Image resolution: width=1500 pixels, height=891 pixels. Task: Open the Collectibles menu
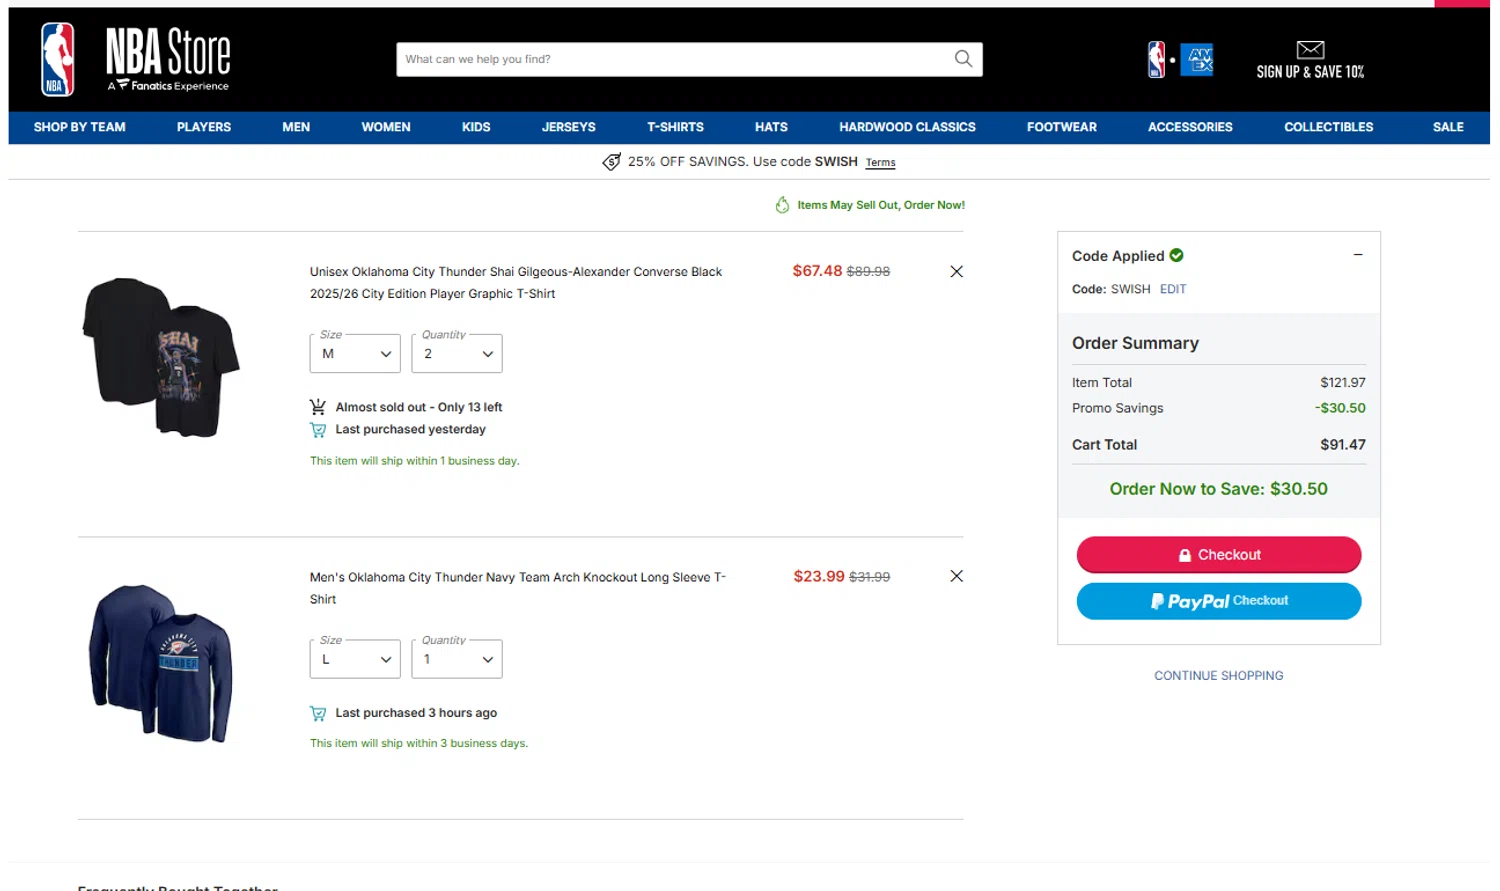(1329, 127)
